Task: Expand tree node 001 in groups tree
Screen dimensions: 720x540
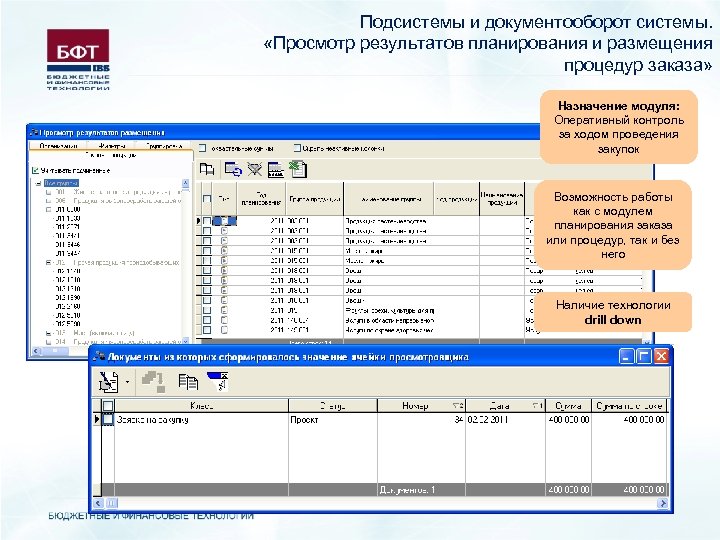Action: [x=48, y=192]
